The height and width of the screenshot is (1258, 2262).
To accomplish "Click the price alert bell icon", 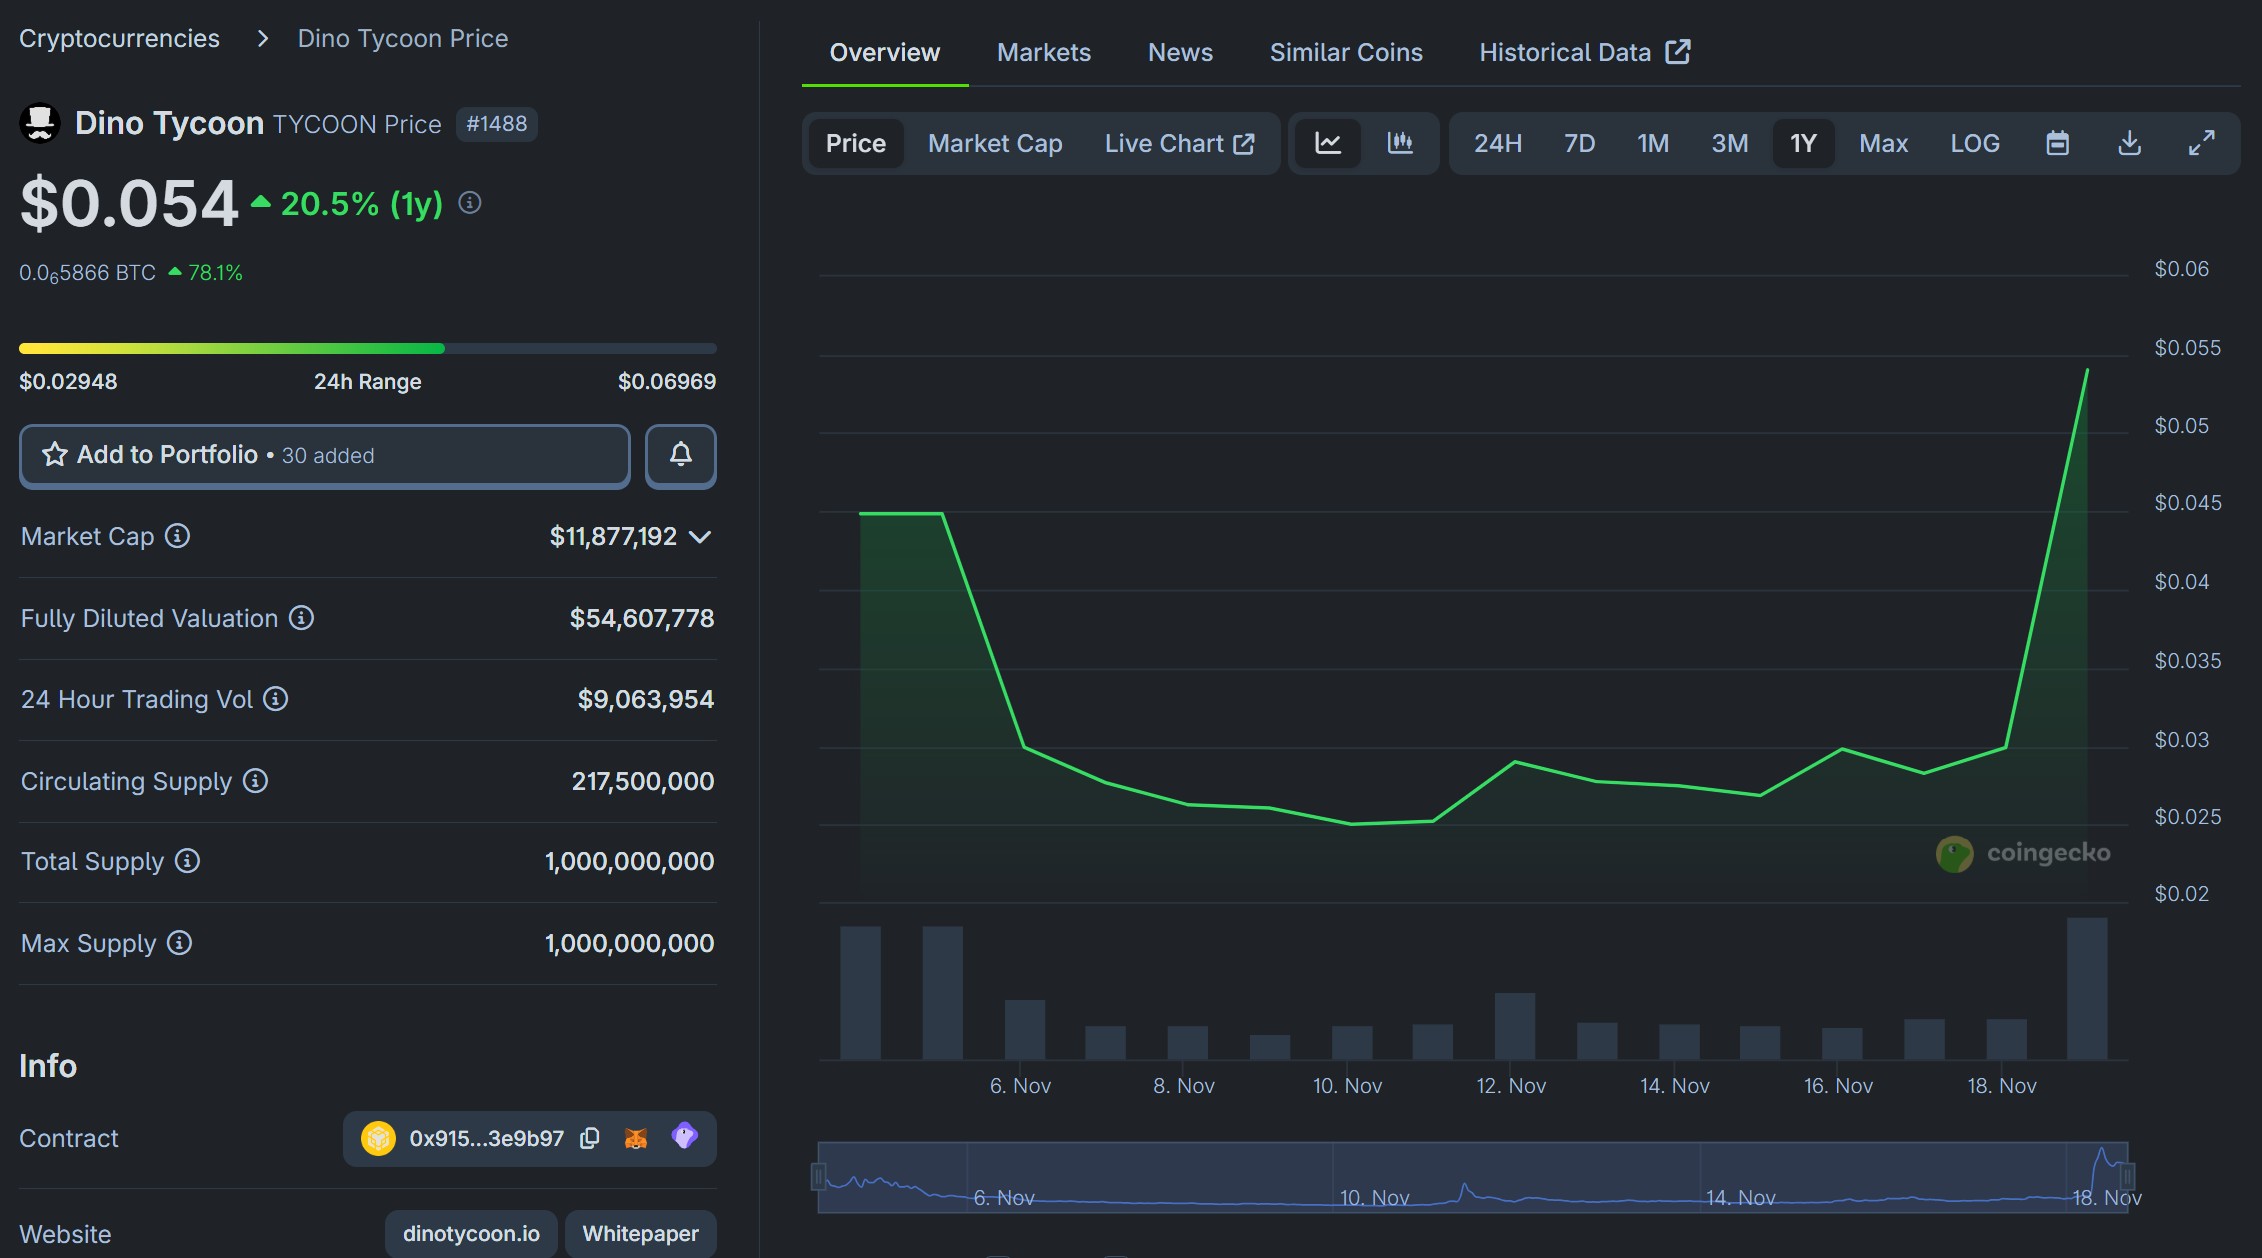I will point(680,455).
